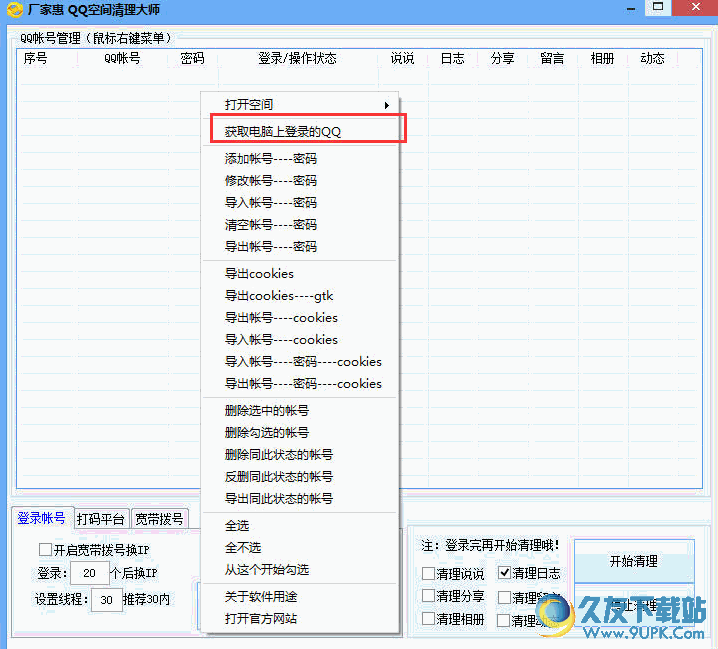This screenshot has height=649, width=718.
Task: Uncheck the 清理日志 checkbox
Action: [x=504, y=573]
